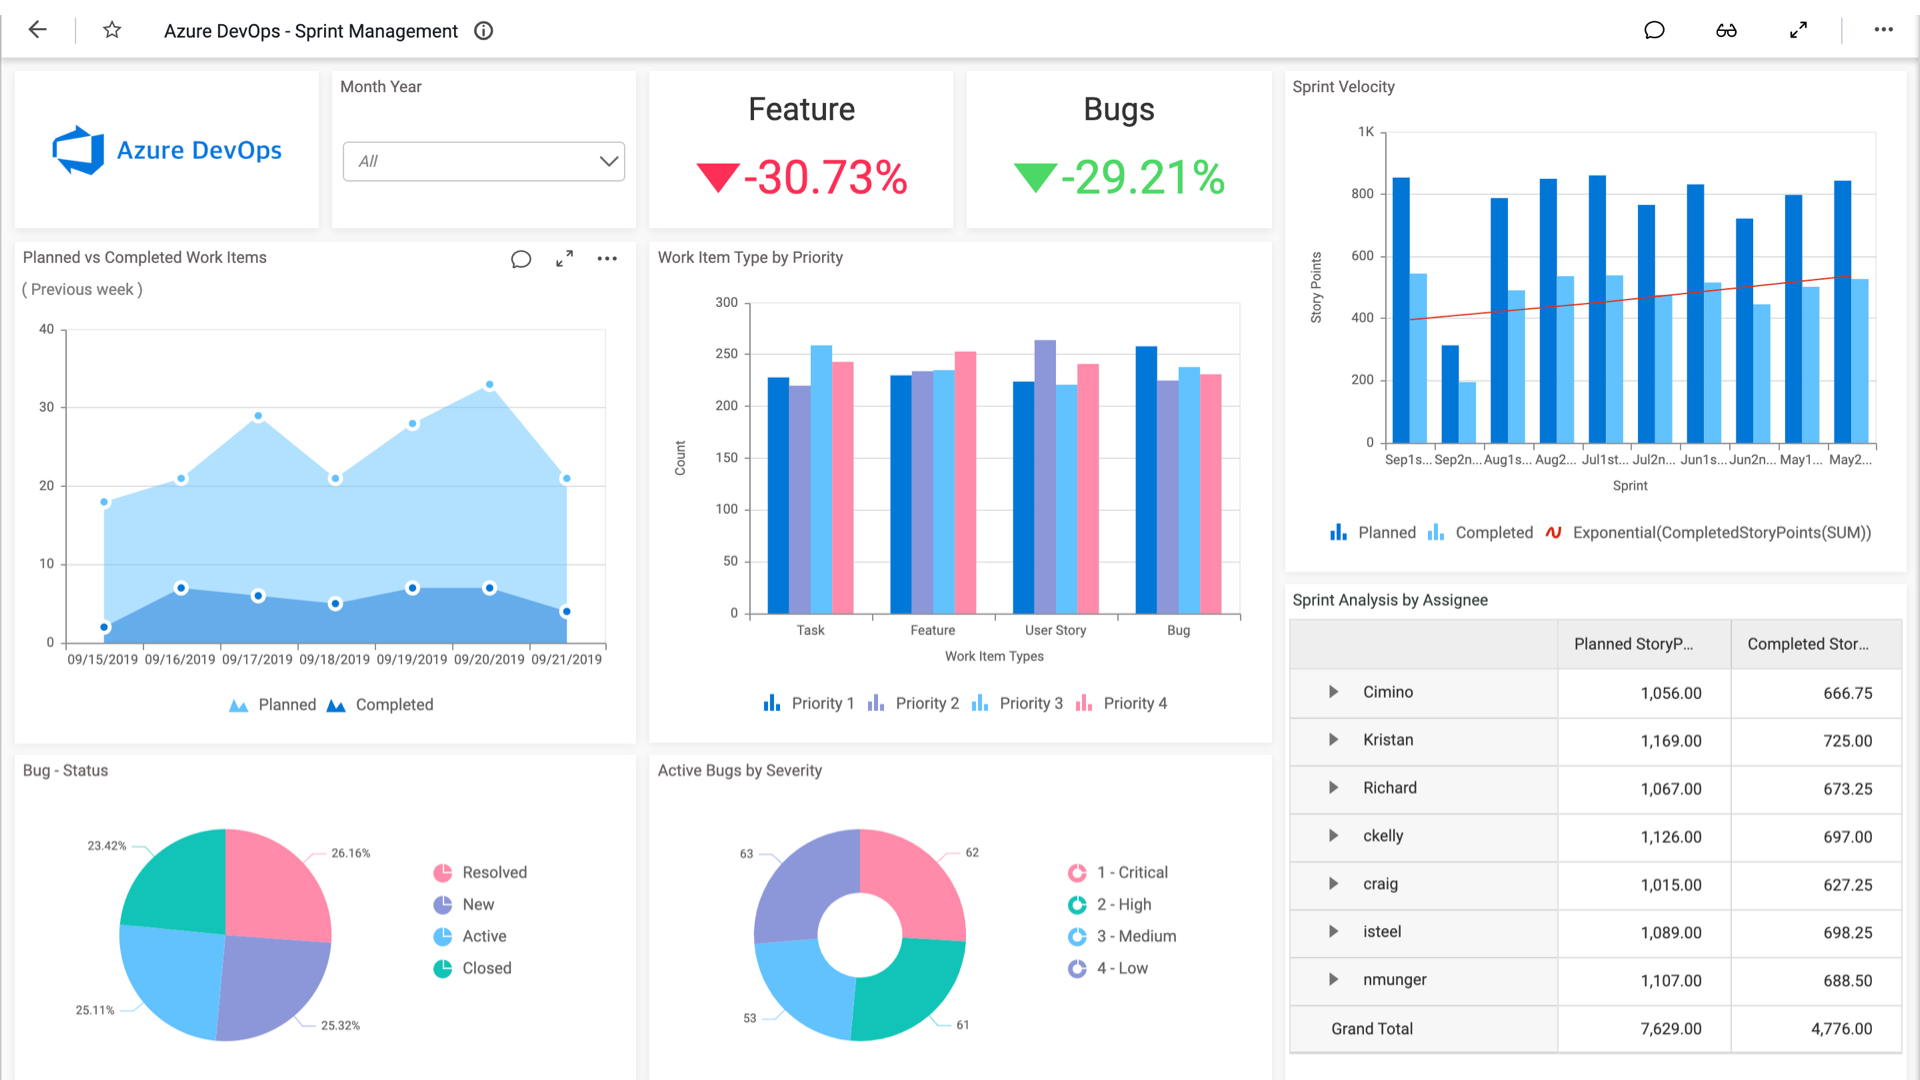Click the expand icon on Planned vs Completed chart

point(564,258)
